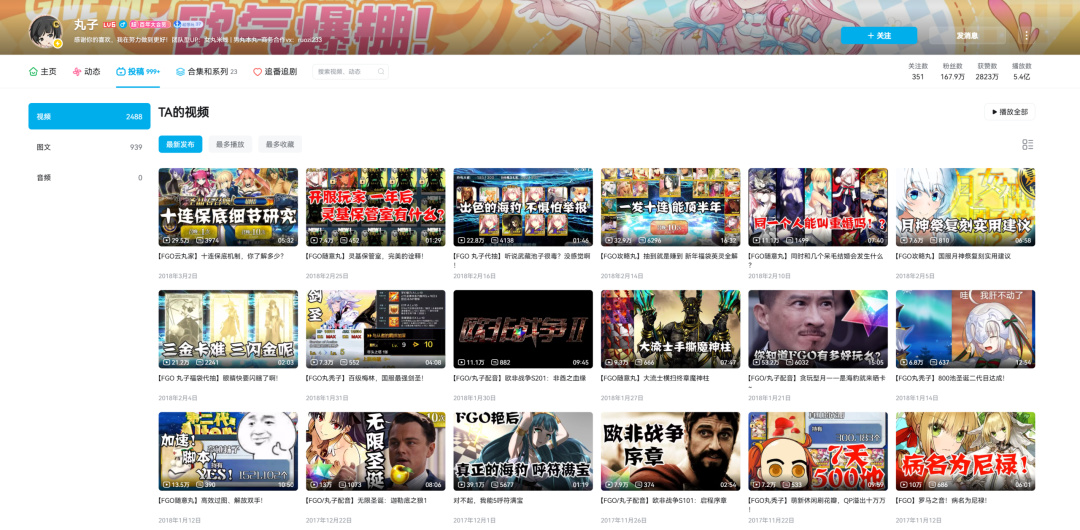The image size is (1080, 530).
Task: Open the 合集和系列 tab
Action: (x=207, y=72)
